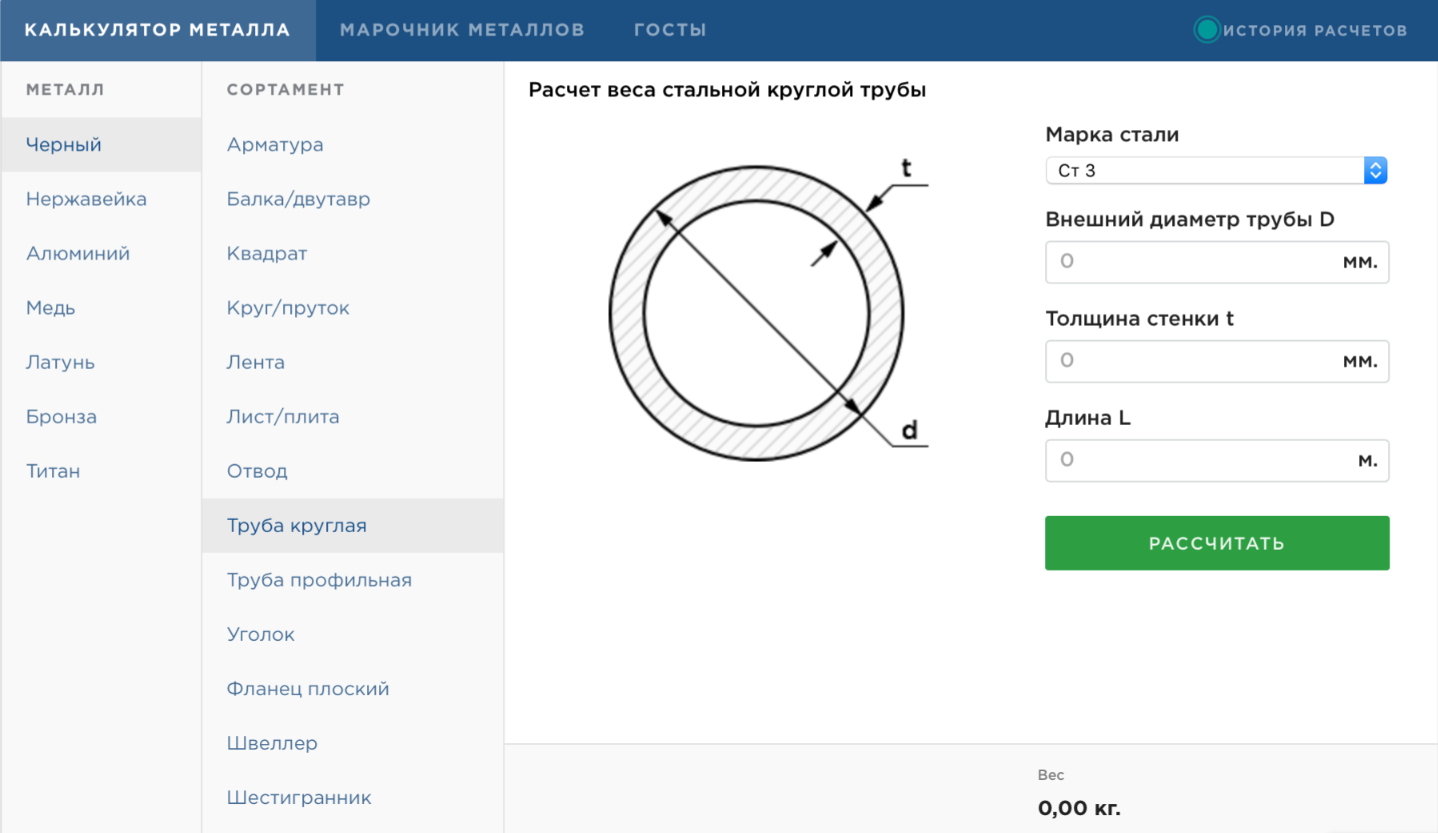1438x833 pixels.
Task: Choose Швеллер from сортамент list
Action: coord(272,743)
